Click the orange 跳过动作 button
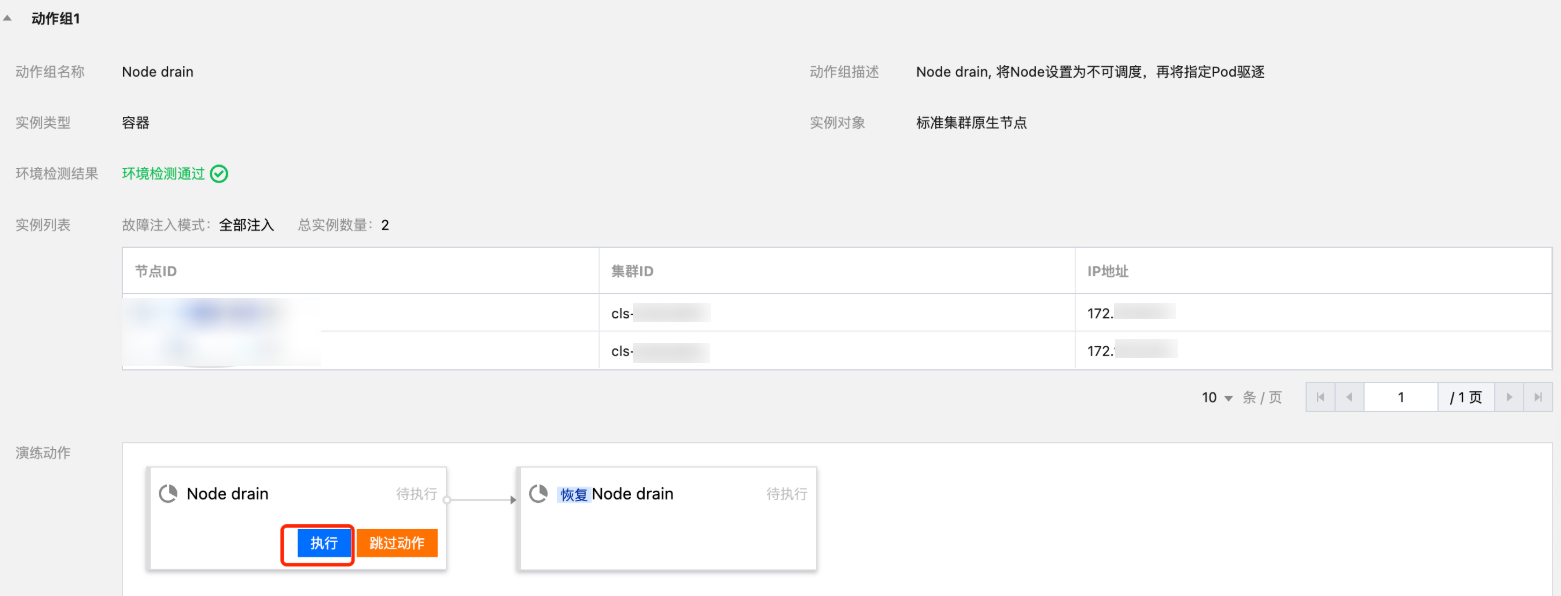The image size is (1561, 596). point(397,543)
